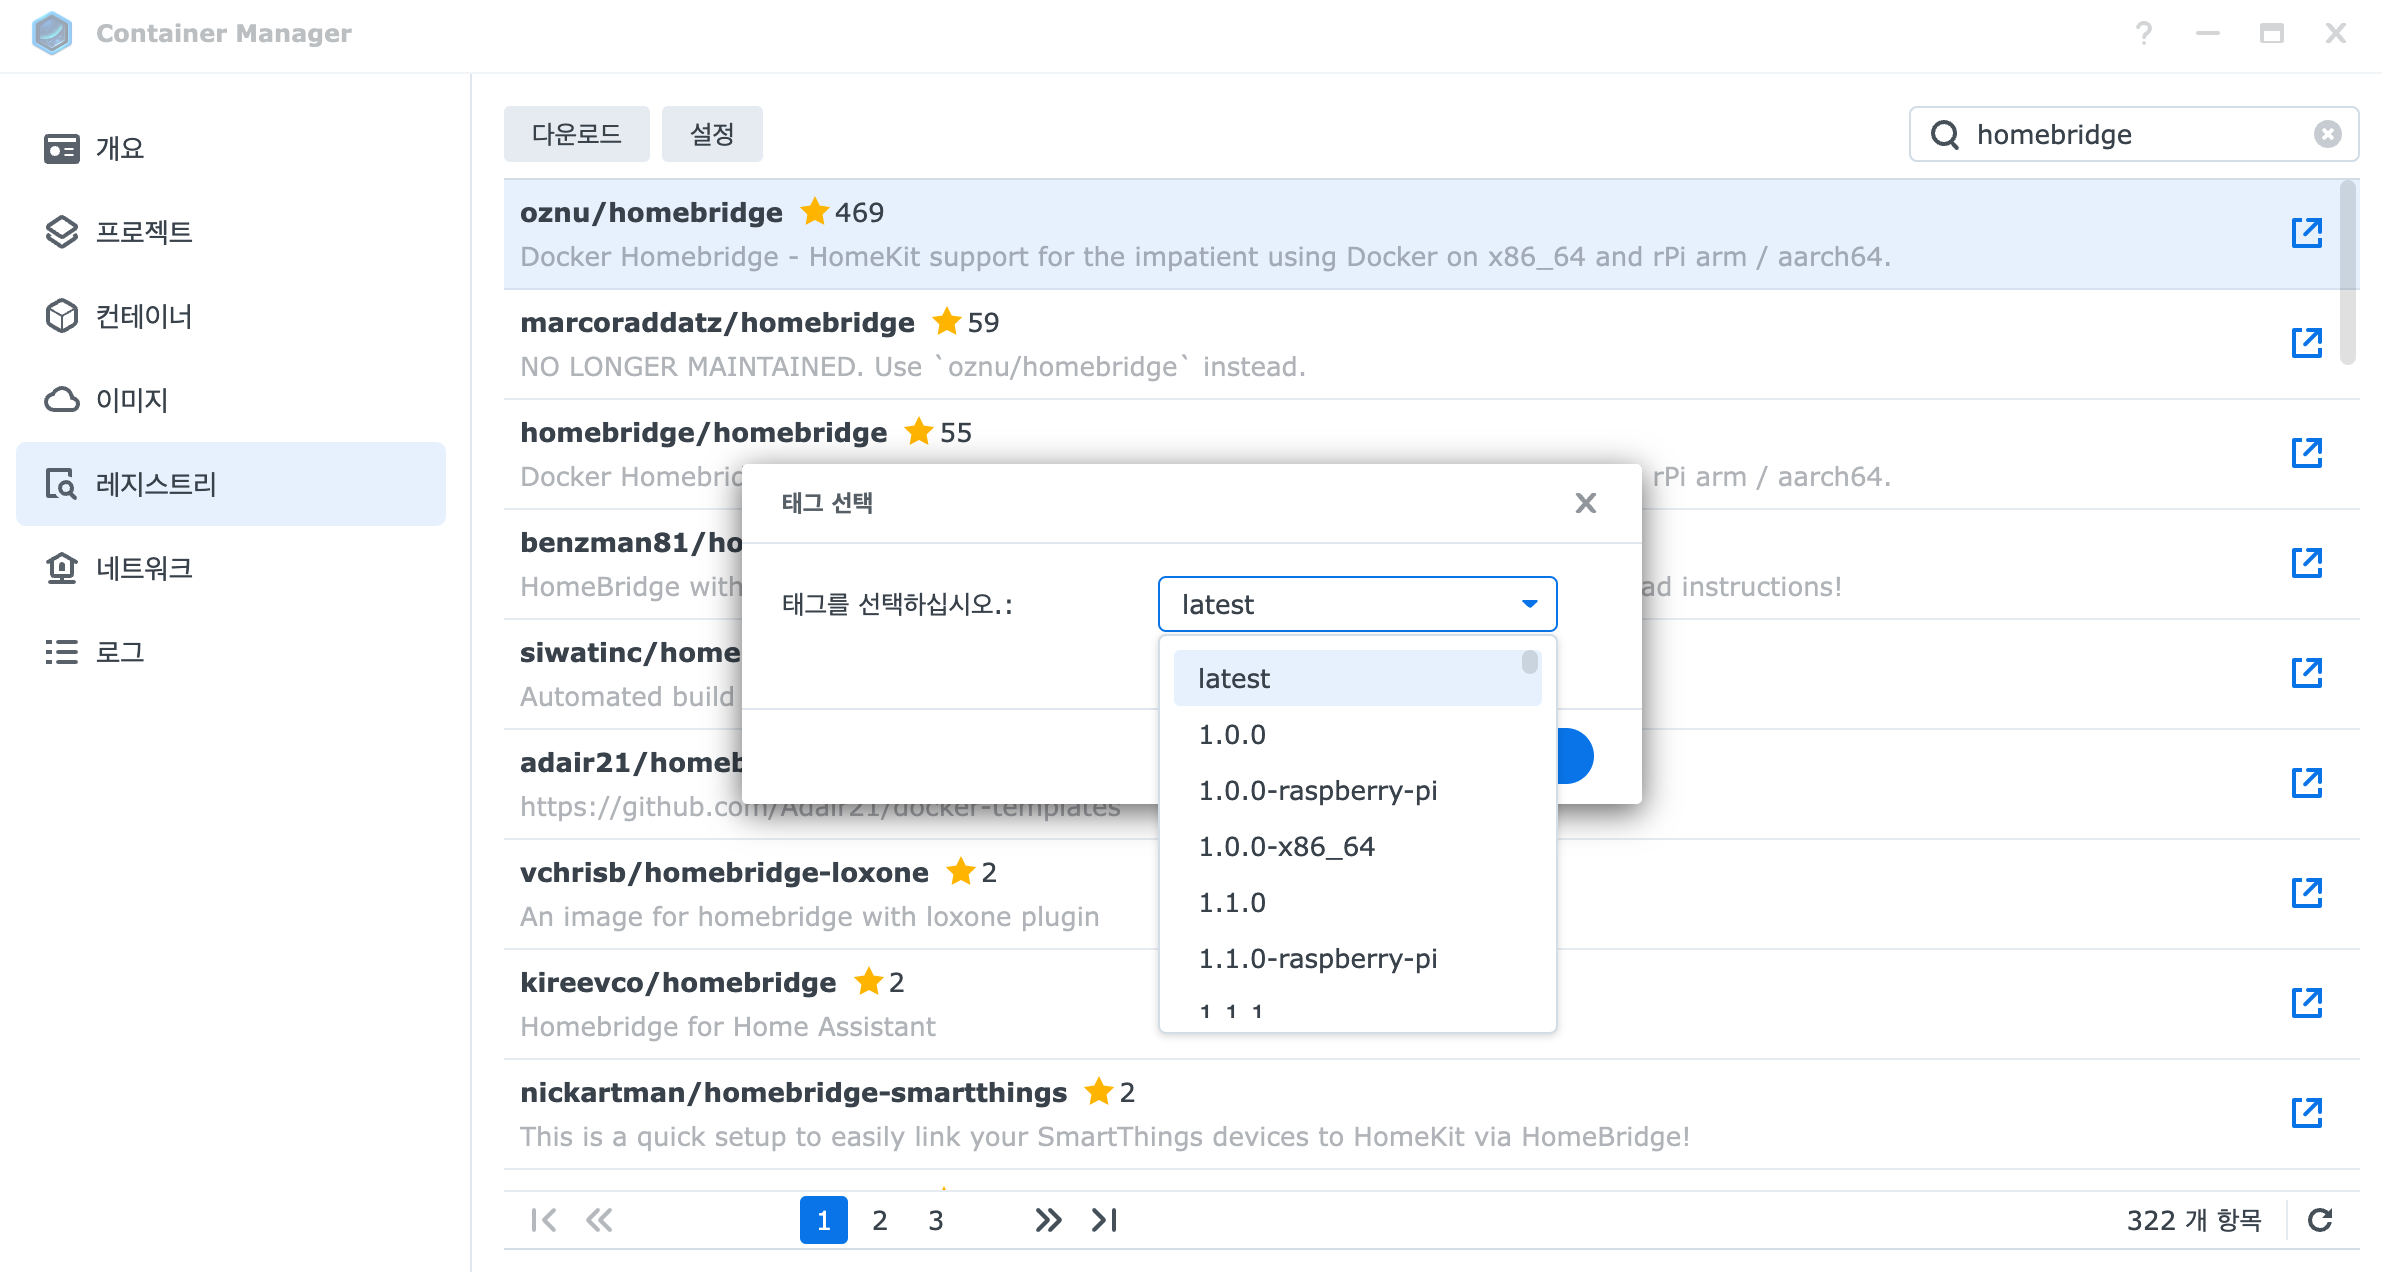The height and width of the screenshot is (1272, 2382).
Task: Clear the homebridge search text
Action: pos(2328,134)
